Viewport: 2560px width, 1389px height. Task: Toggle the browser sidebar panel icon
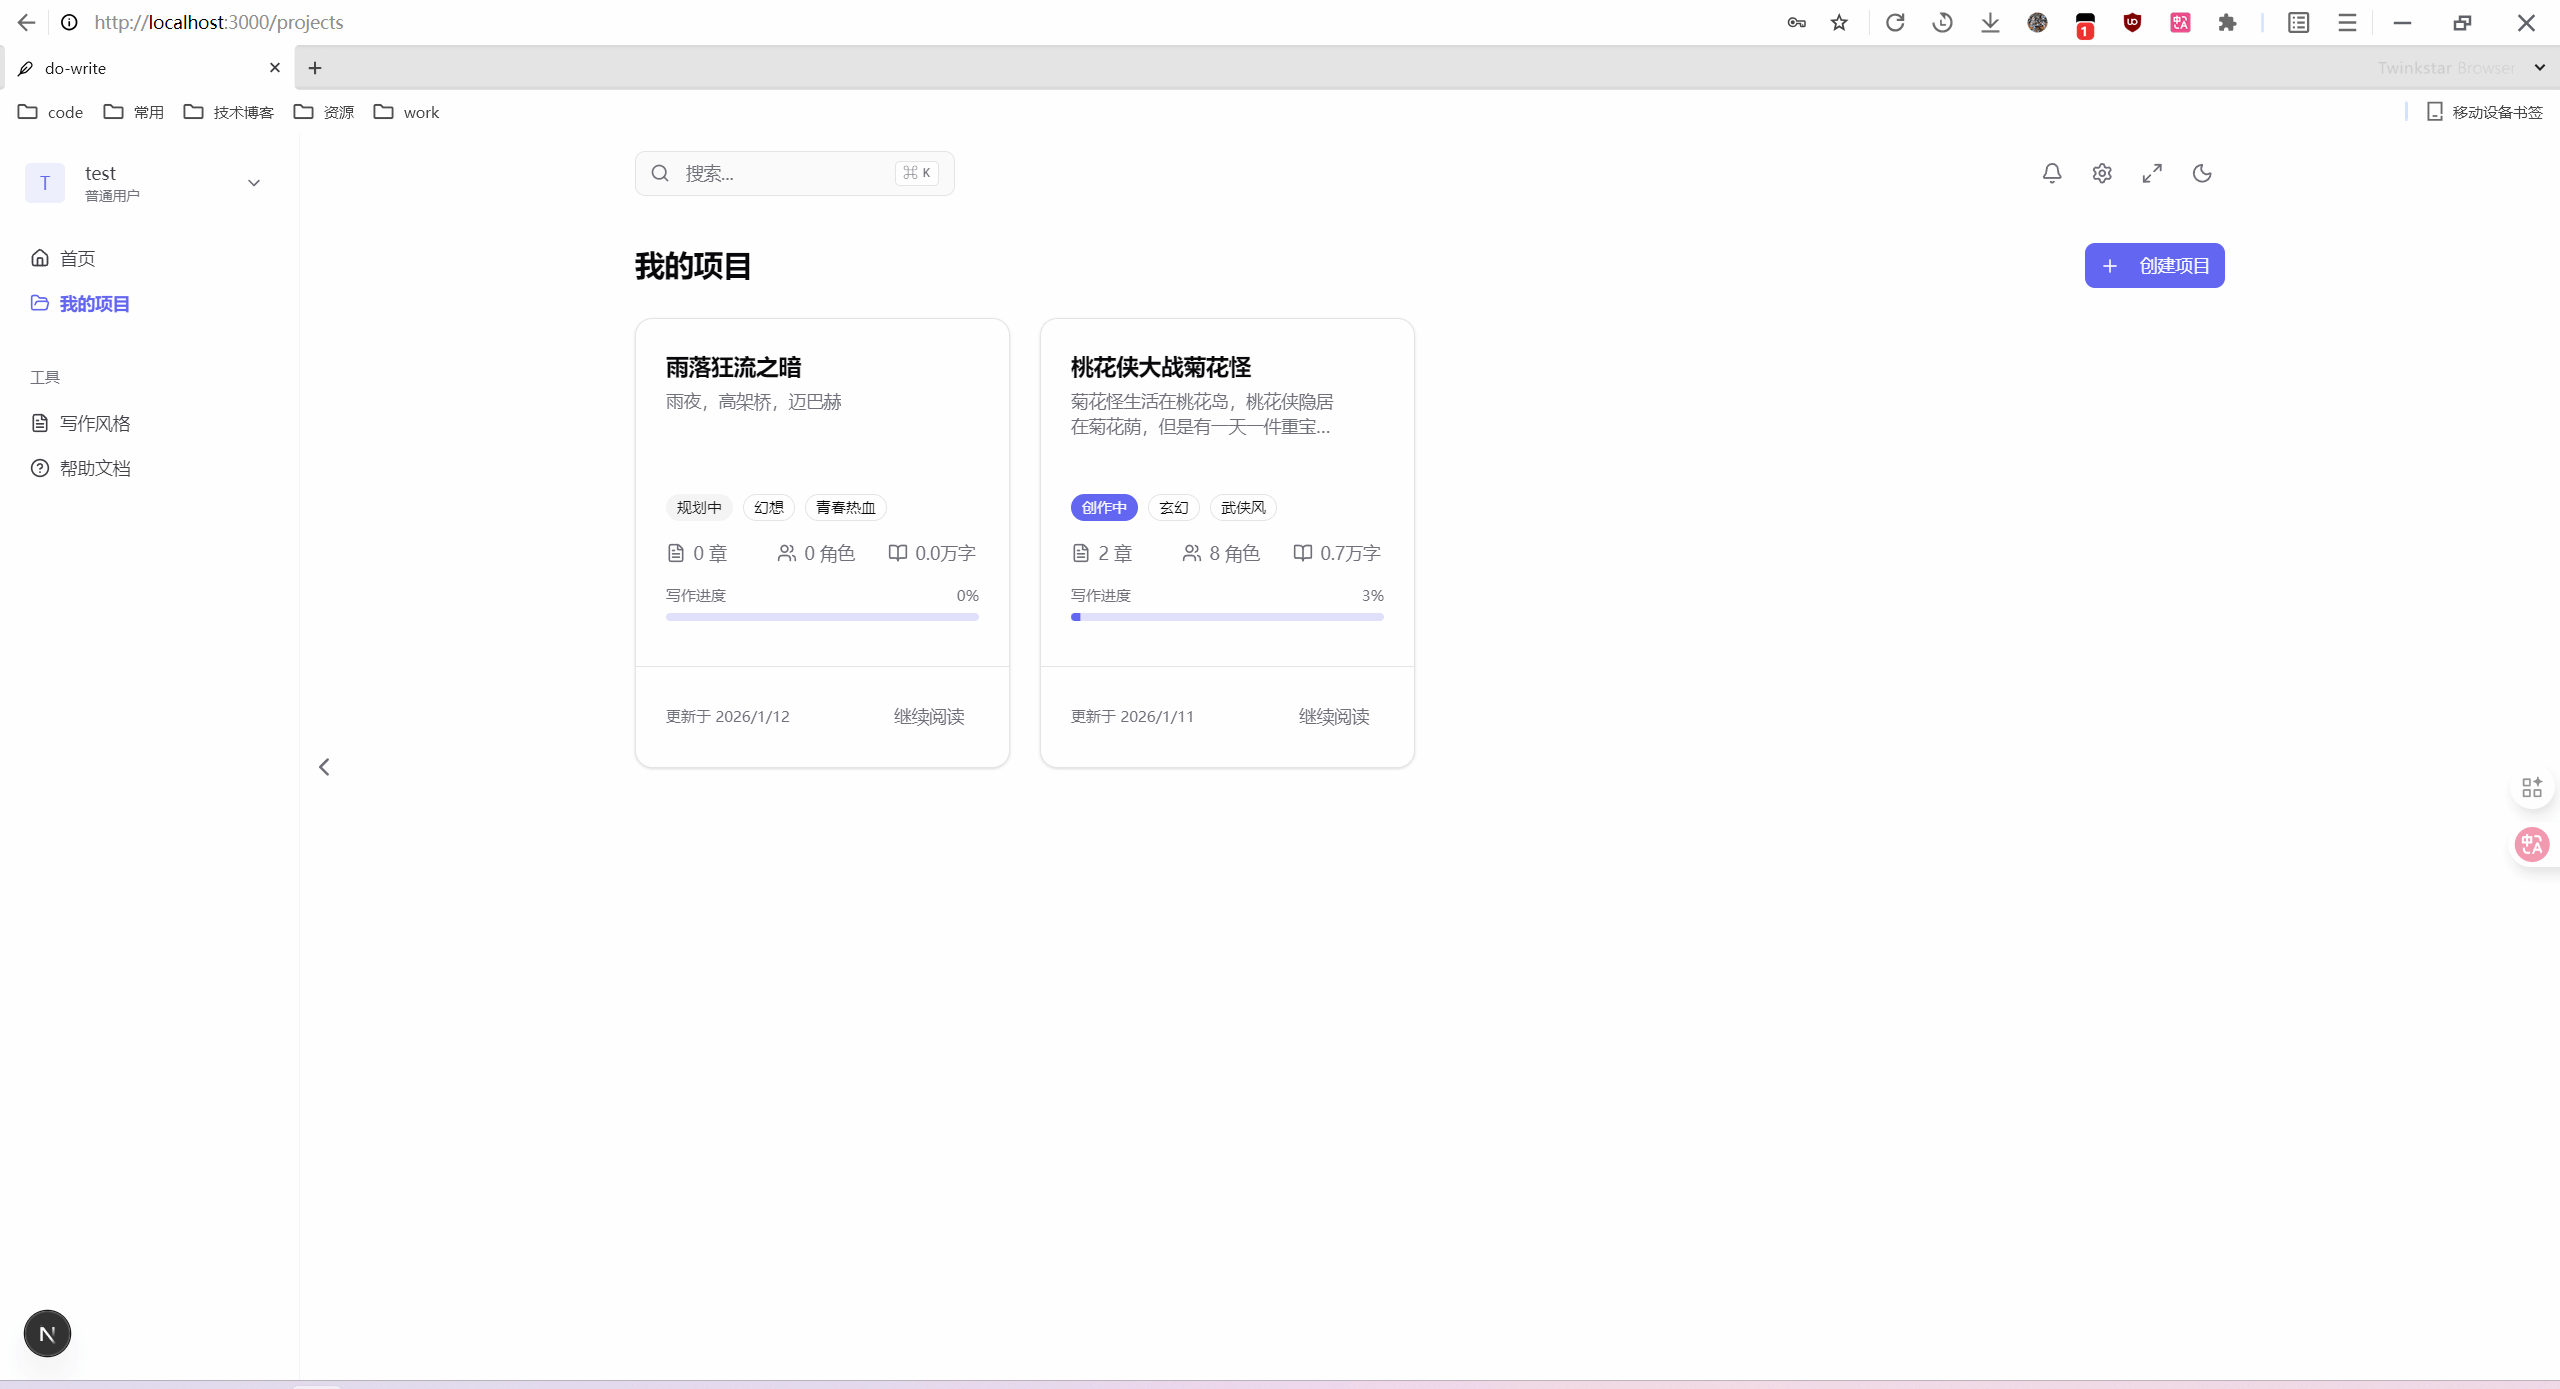[x=2298, y=22]
